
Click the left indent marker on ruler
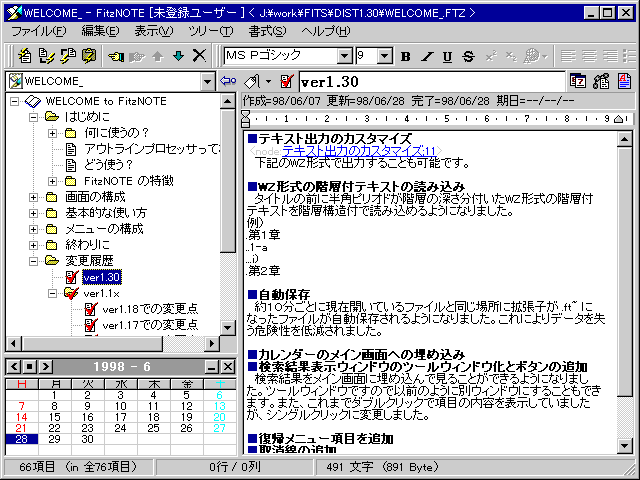click(x=245, y=119)
